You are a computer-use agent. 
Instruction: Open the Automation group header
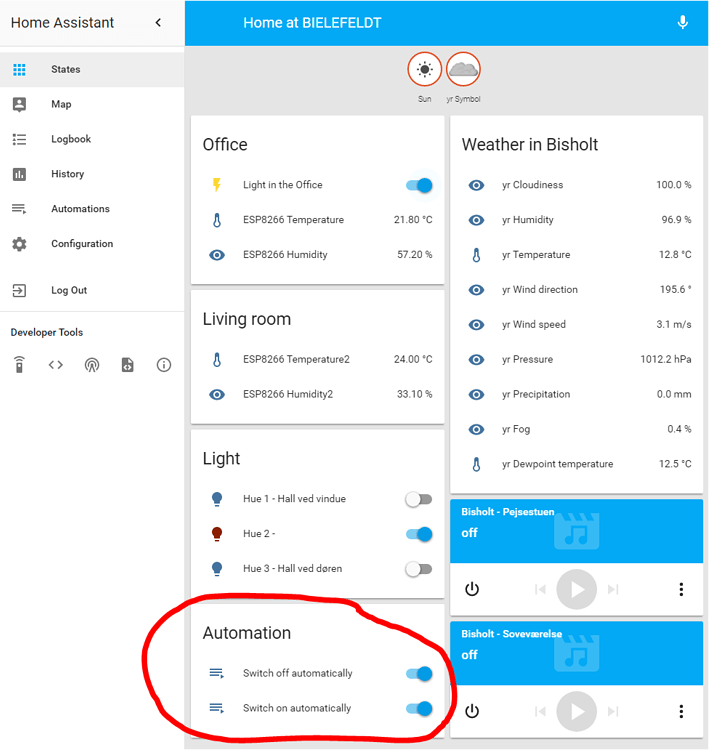(246, 633)
